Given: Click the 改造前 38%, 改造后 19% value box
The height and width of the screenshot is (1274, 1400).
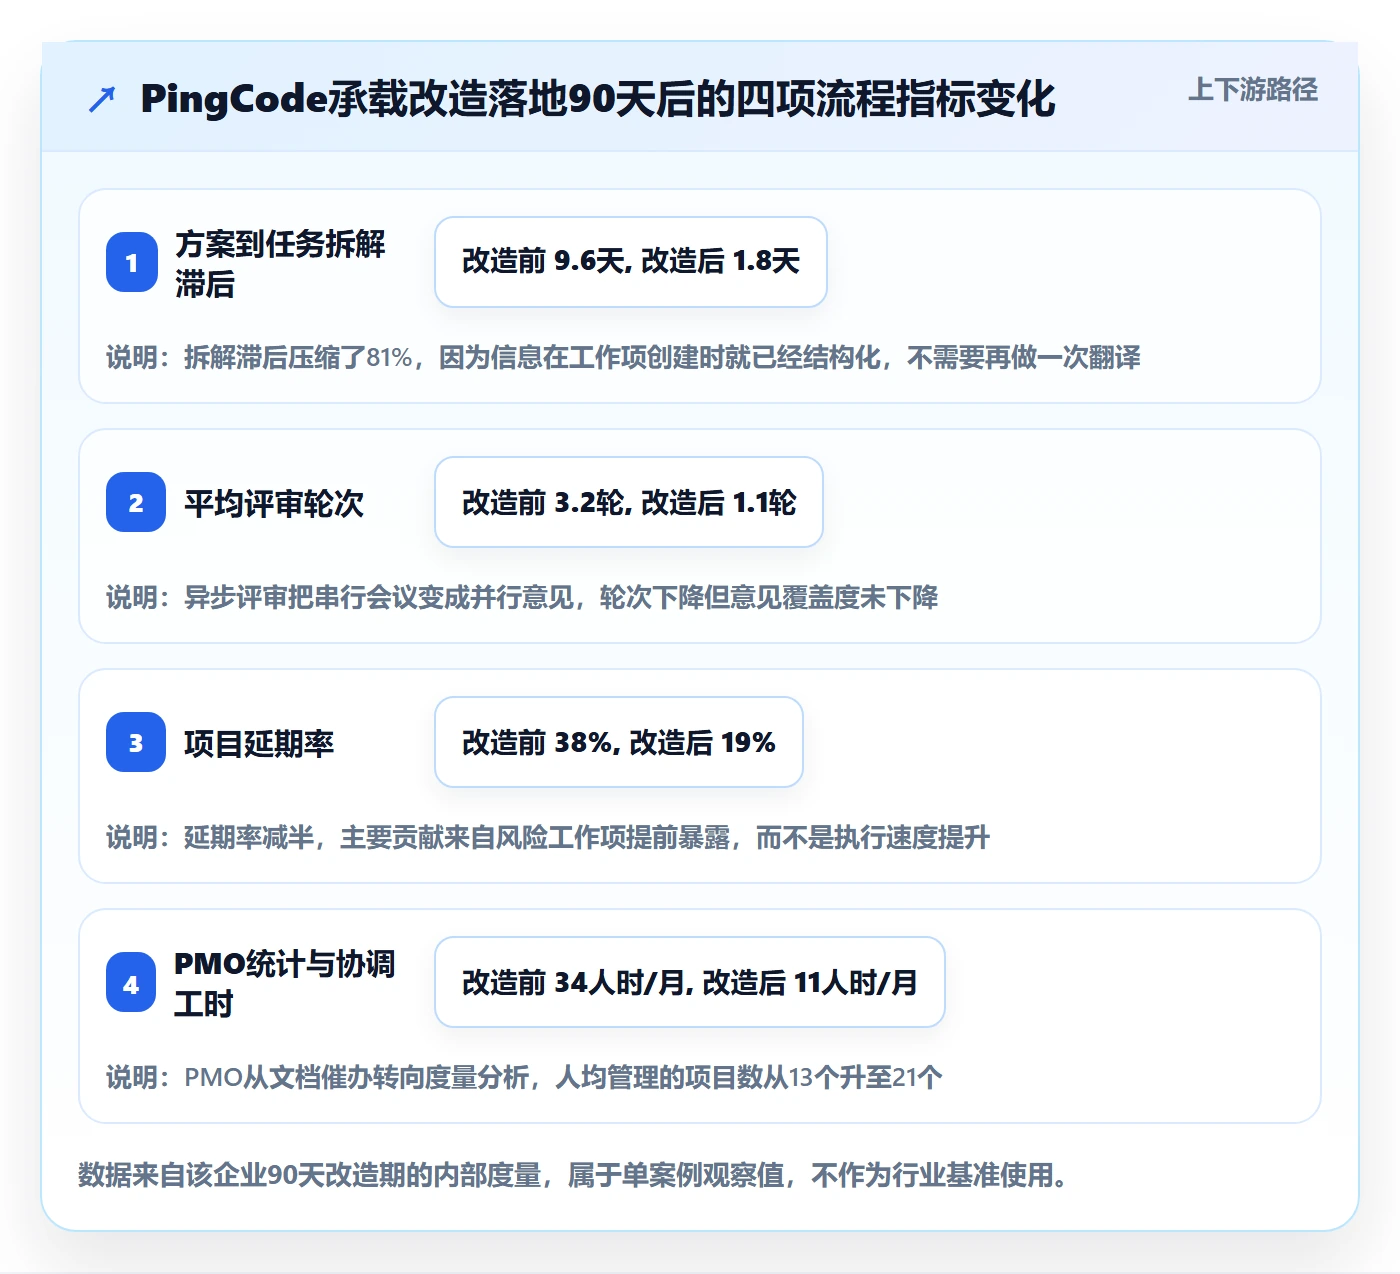Looking at the screenshot, I should click(x=619, y=742).
